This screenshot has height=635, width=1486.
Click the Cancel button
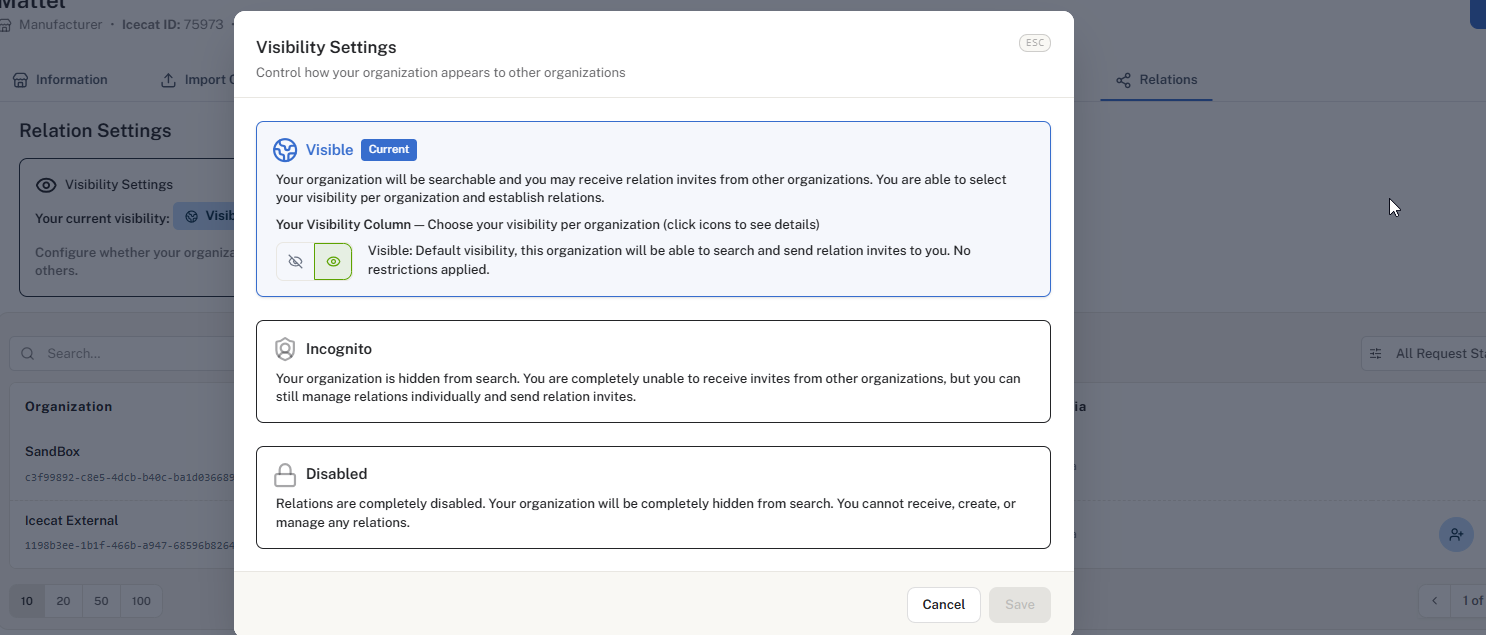[944, 605]
